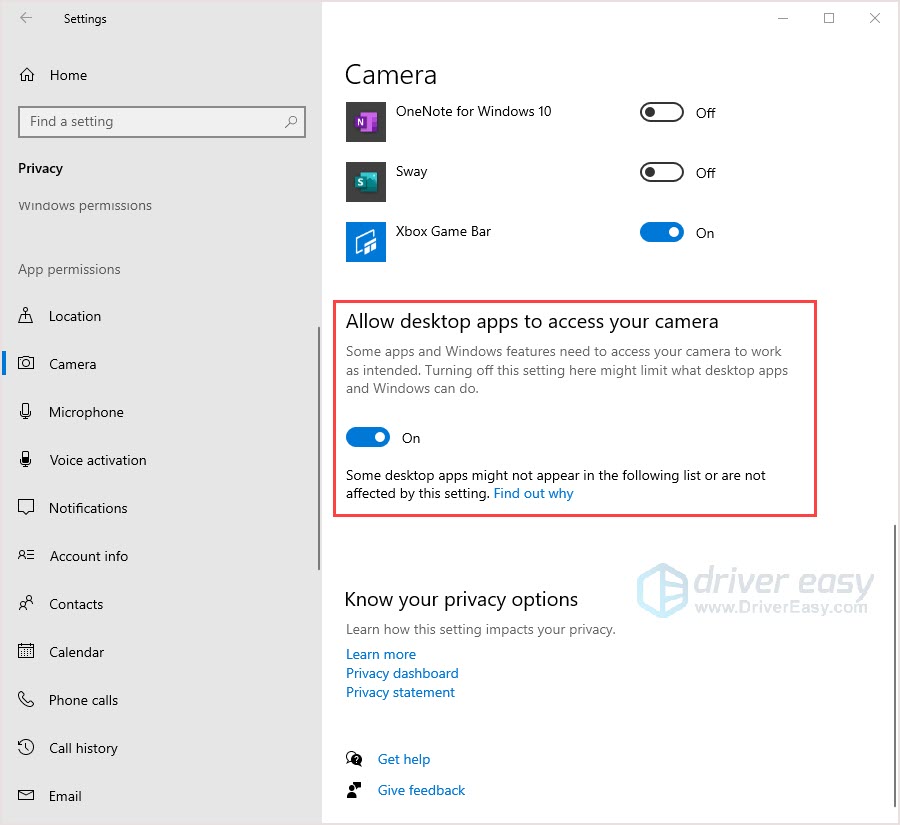Enable camera for OneNote for Windows 10
The image size is (900, 825).
tap(661, 113)
